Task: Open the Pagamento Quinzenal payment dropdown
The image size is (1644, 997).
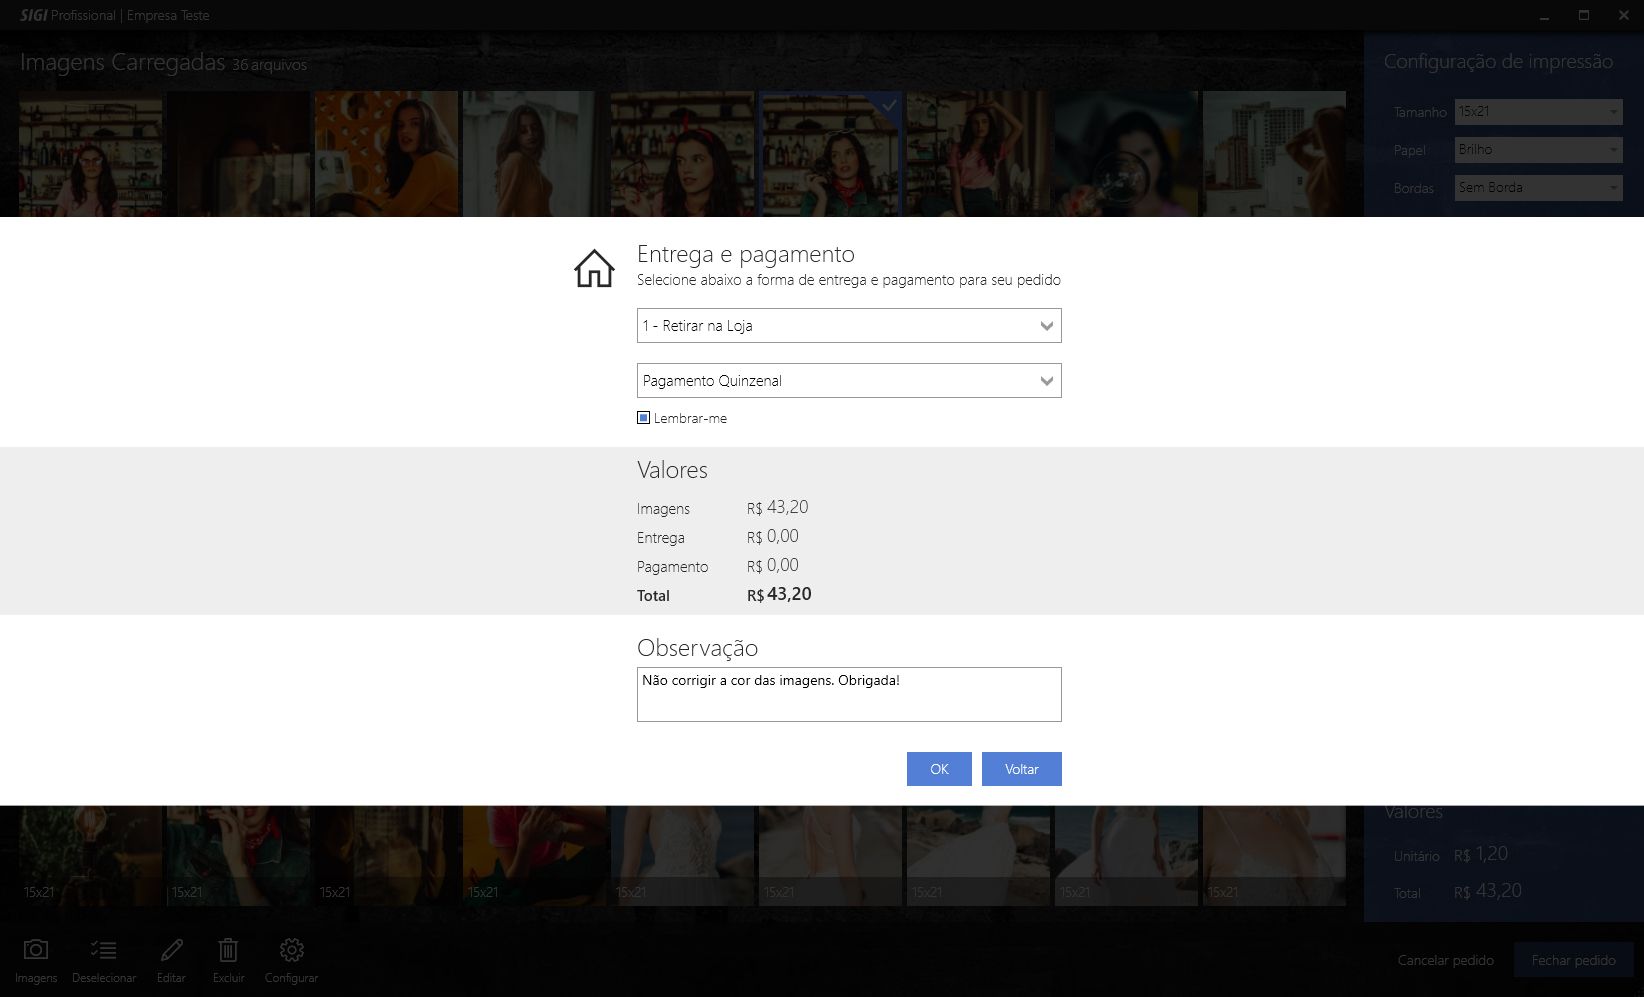Action: pyautogui.click(x=848, y=381)
